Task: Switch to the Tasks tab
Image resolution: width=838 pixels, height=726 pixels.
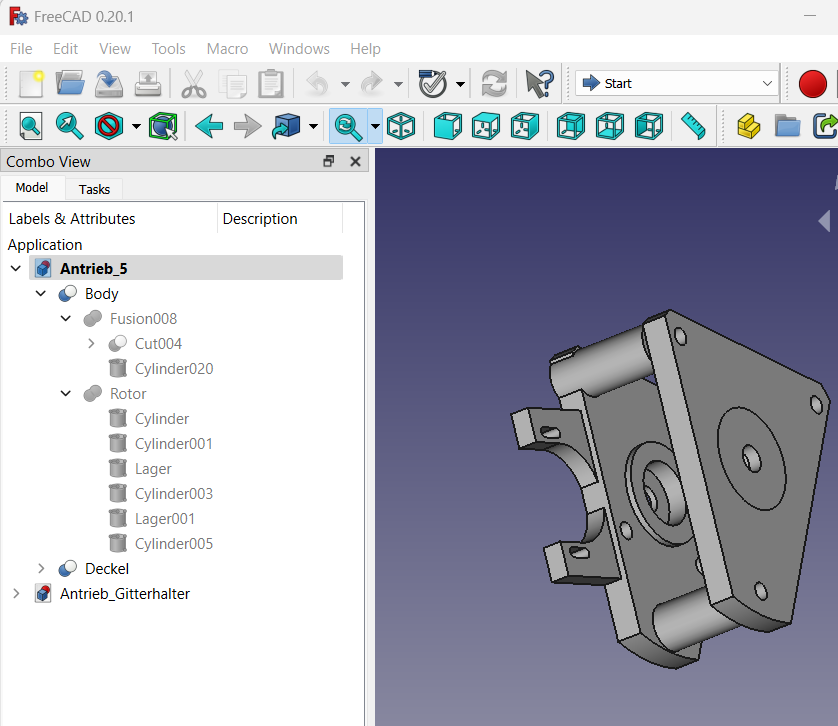Action: click(94, 189)
